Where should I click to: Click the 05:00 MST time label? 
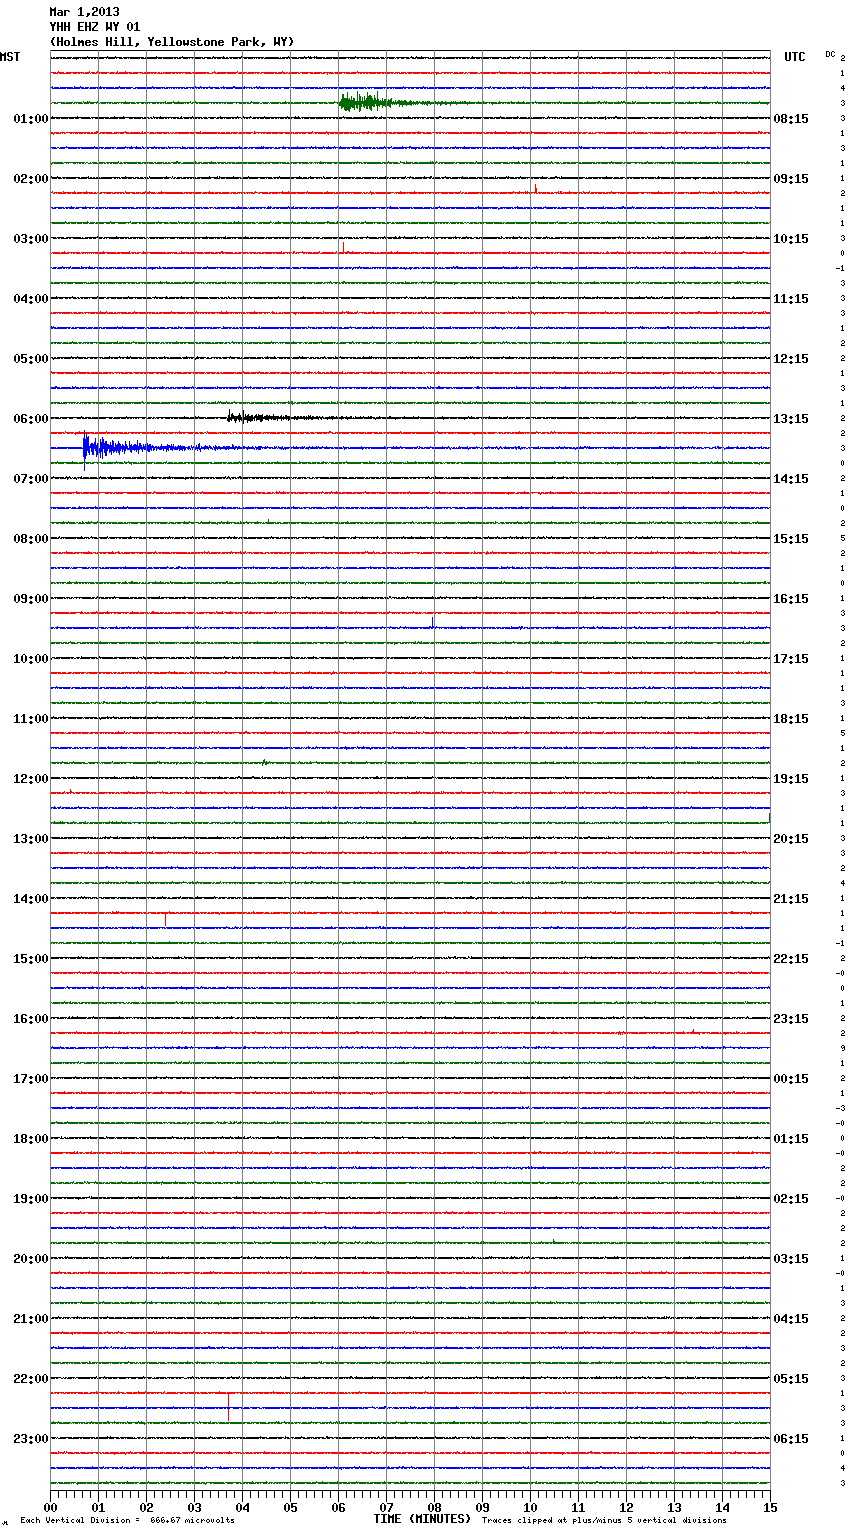[x=31, y=359]
